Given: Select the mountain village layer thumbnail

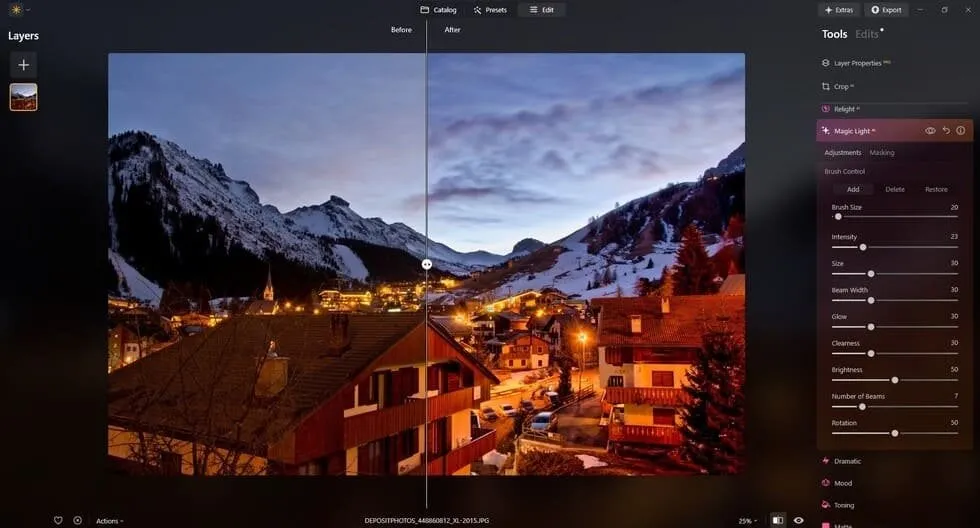Looking at the screenshot, I should point(24,97).
